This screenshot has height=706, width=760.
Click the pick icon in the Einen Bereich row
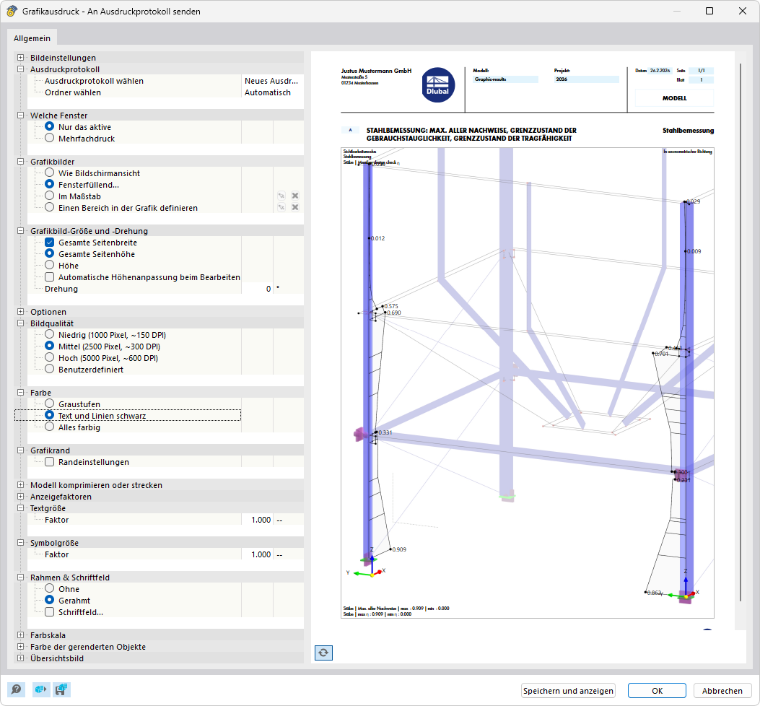[282, 207]
